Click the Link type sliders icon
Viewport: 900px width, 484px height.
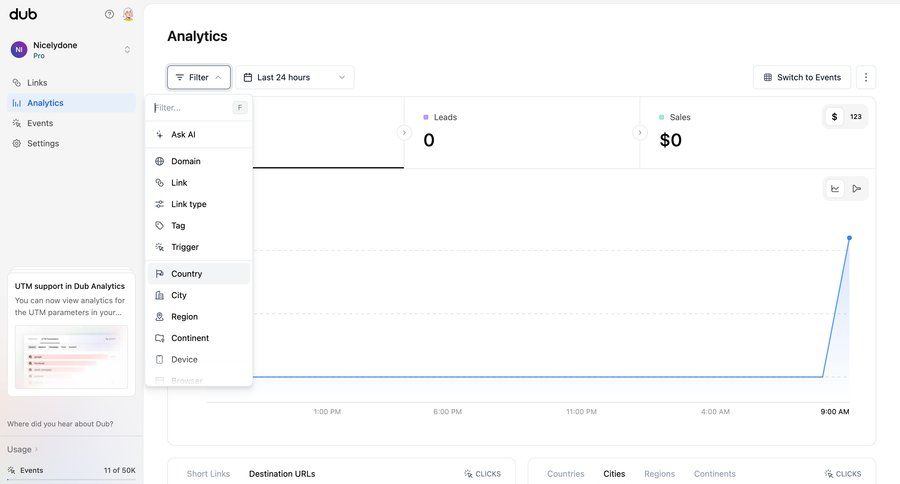[x=160, y=204]
